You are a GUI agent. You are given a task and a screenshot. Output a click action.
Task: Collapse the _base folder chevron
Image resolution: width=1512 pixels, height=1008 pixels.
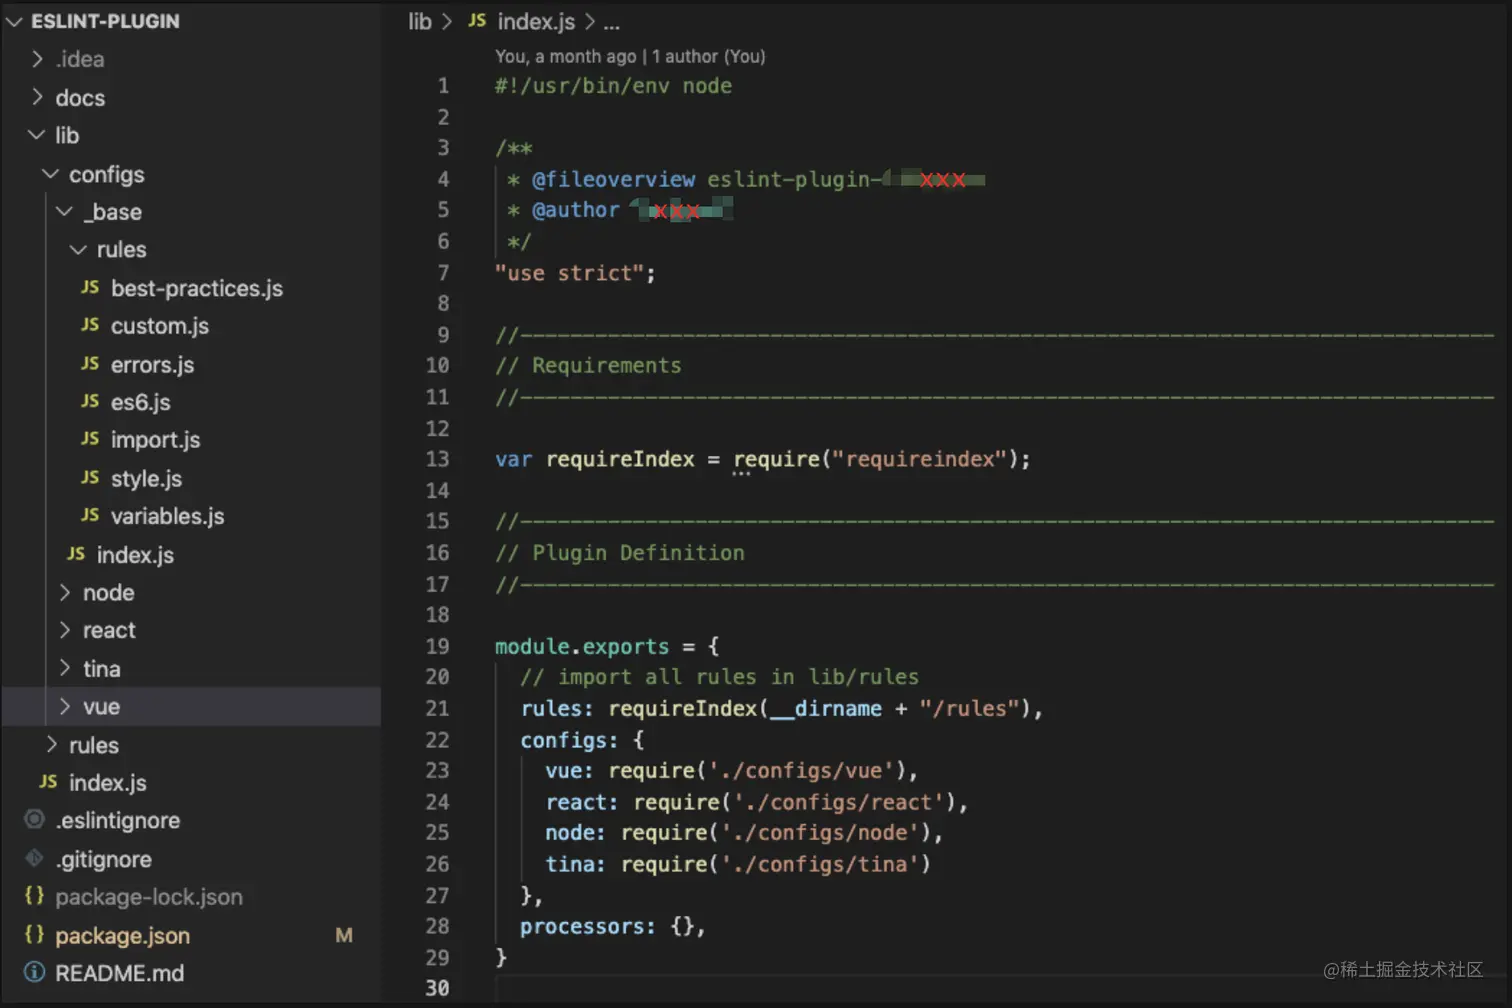pos(65,212)
